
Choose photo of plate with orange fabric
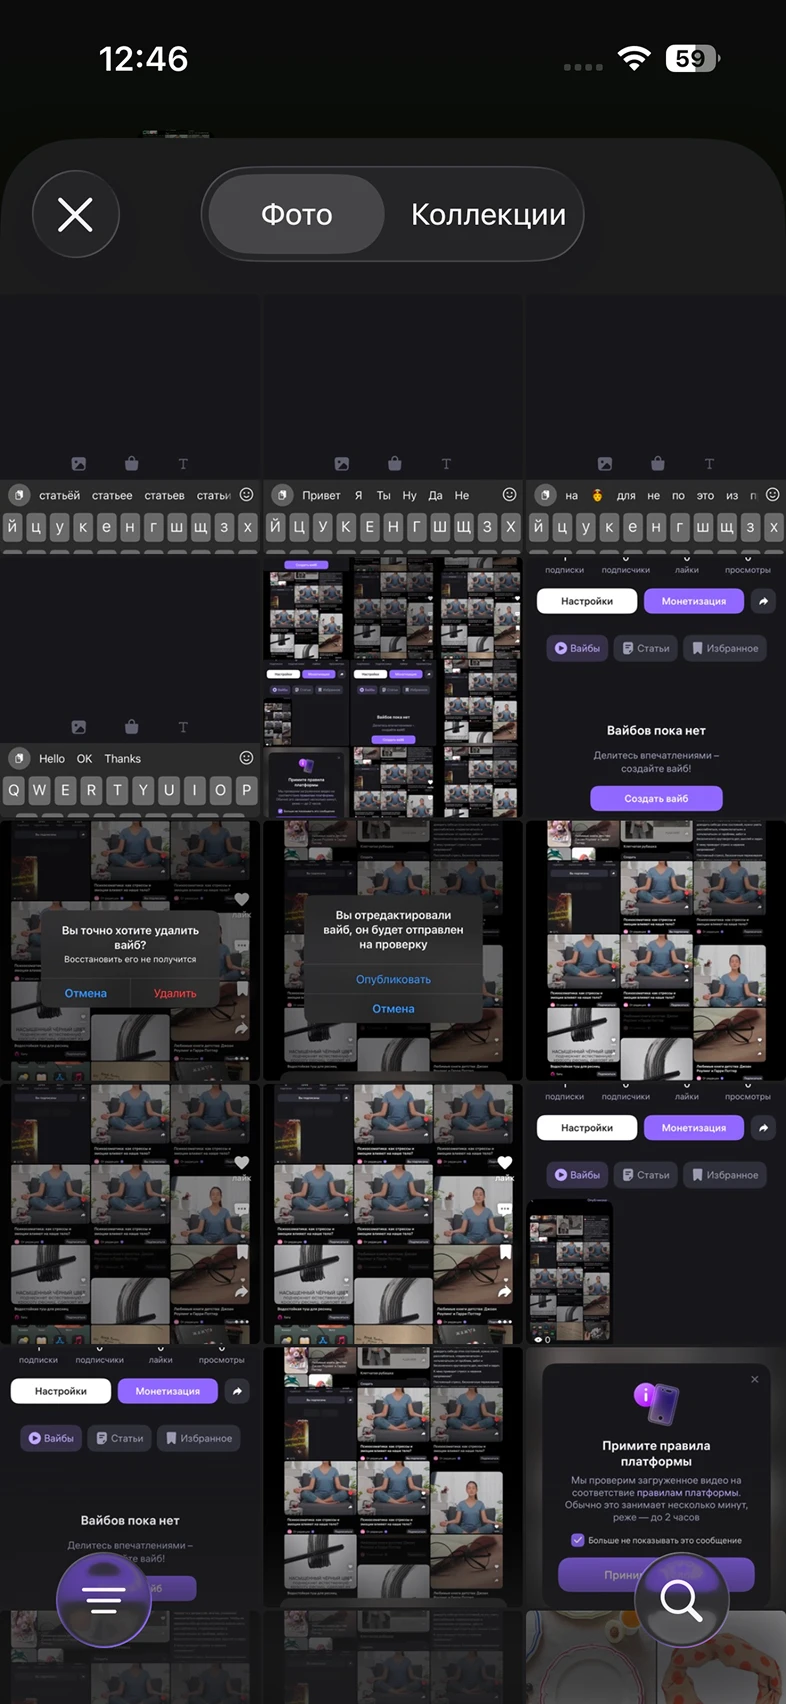click(x=656, y=1656)
